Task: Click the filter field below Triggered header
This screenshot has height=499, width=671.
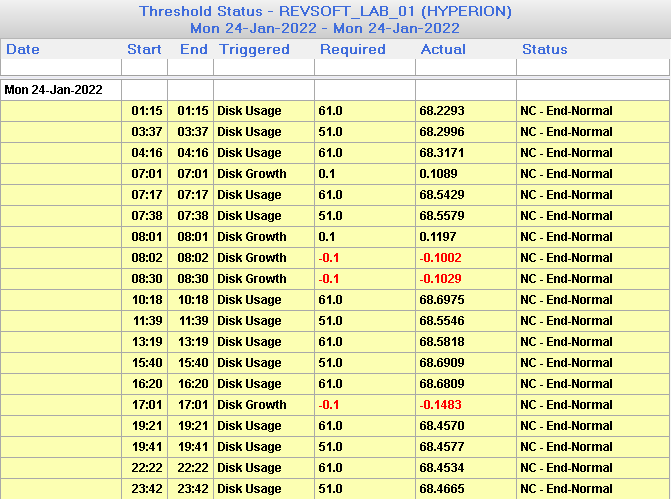Action: click(x=264, y=67)
